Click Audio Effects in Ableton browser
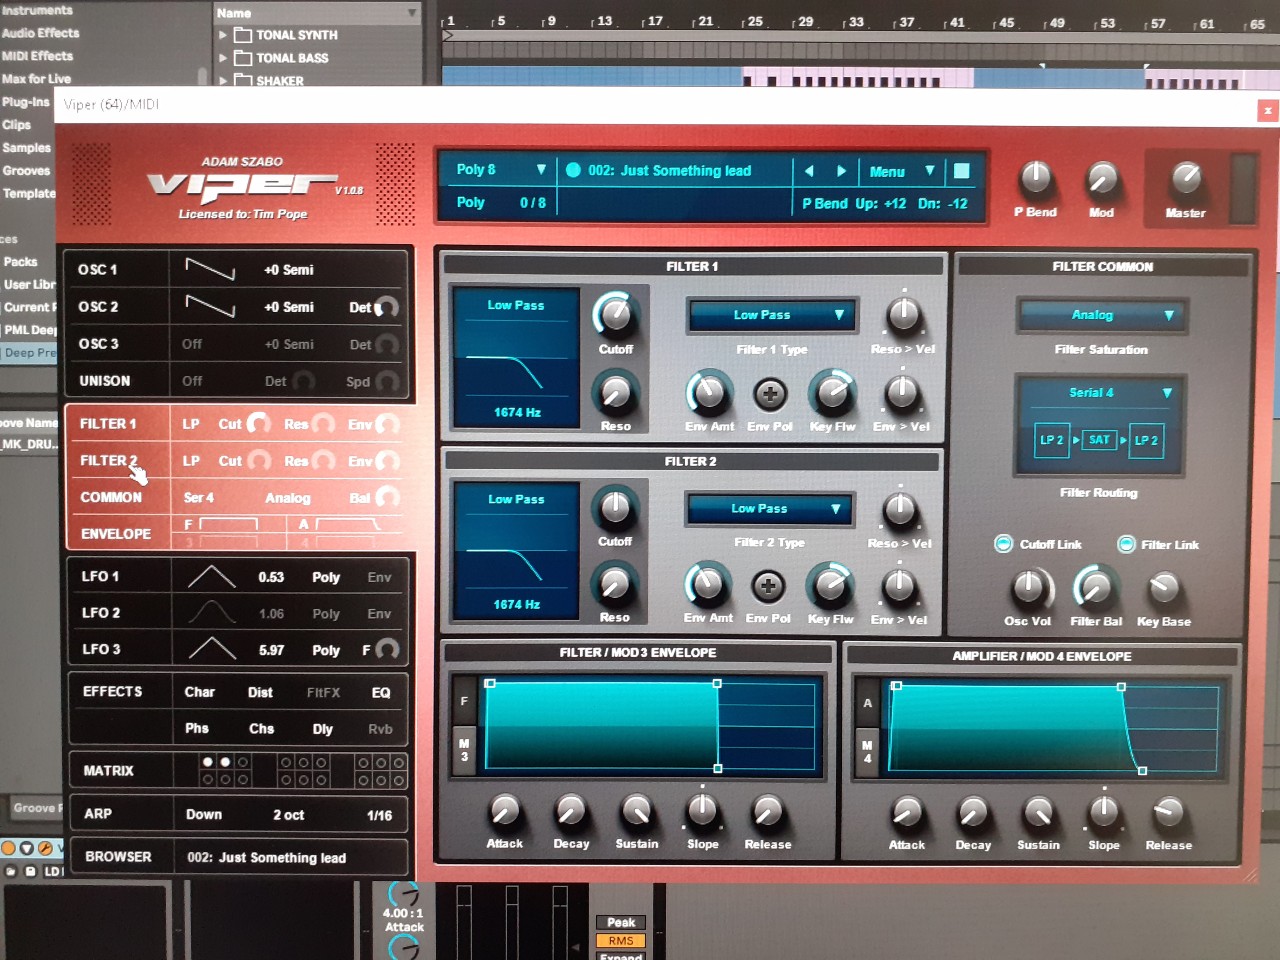Screen dimensions: 1280x960 [40, 33]
